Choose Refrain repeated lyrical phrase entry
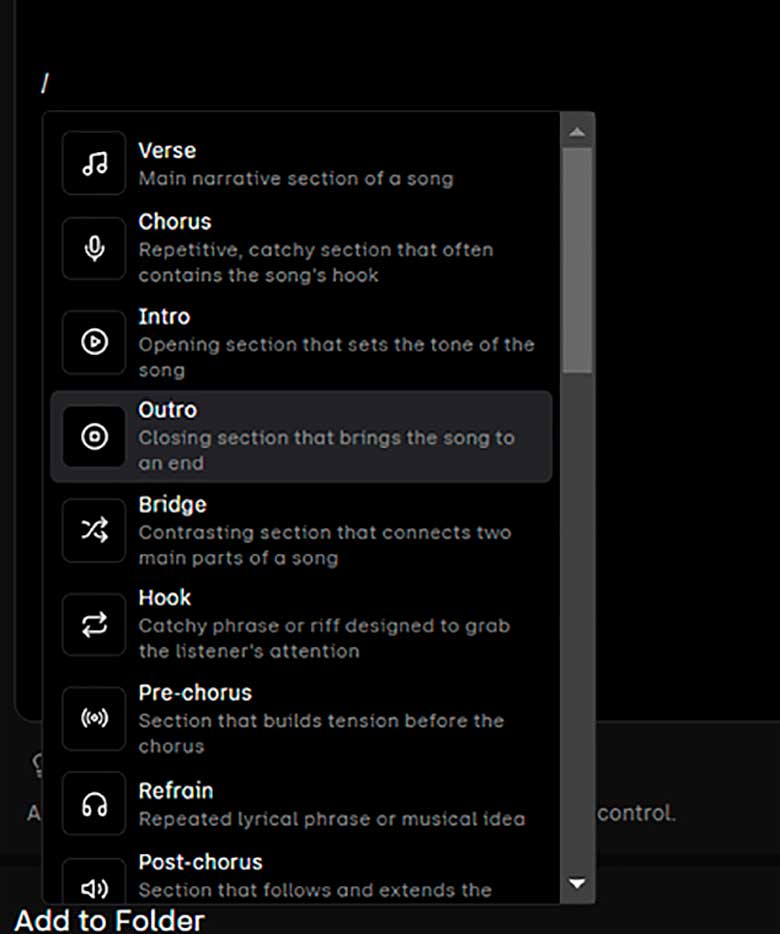The image size is (780, 934). click(x=301, y=804)
